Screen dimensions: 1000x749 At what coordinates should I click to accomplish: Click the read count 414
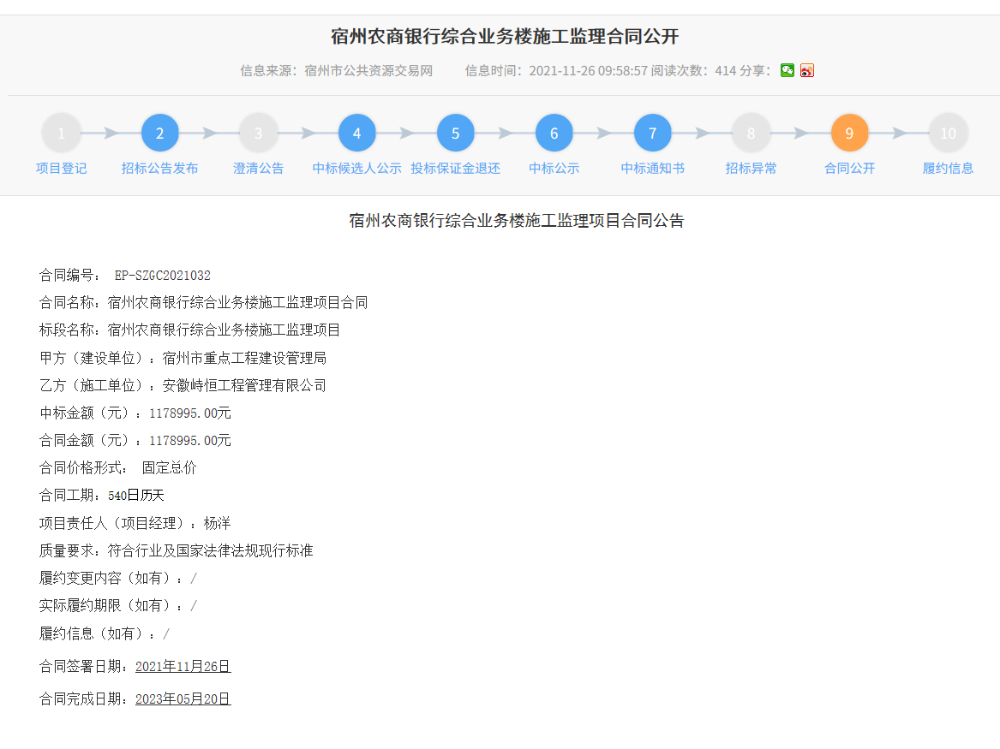pos(725,71)
